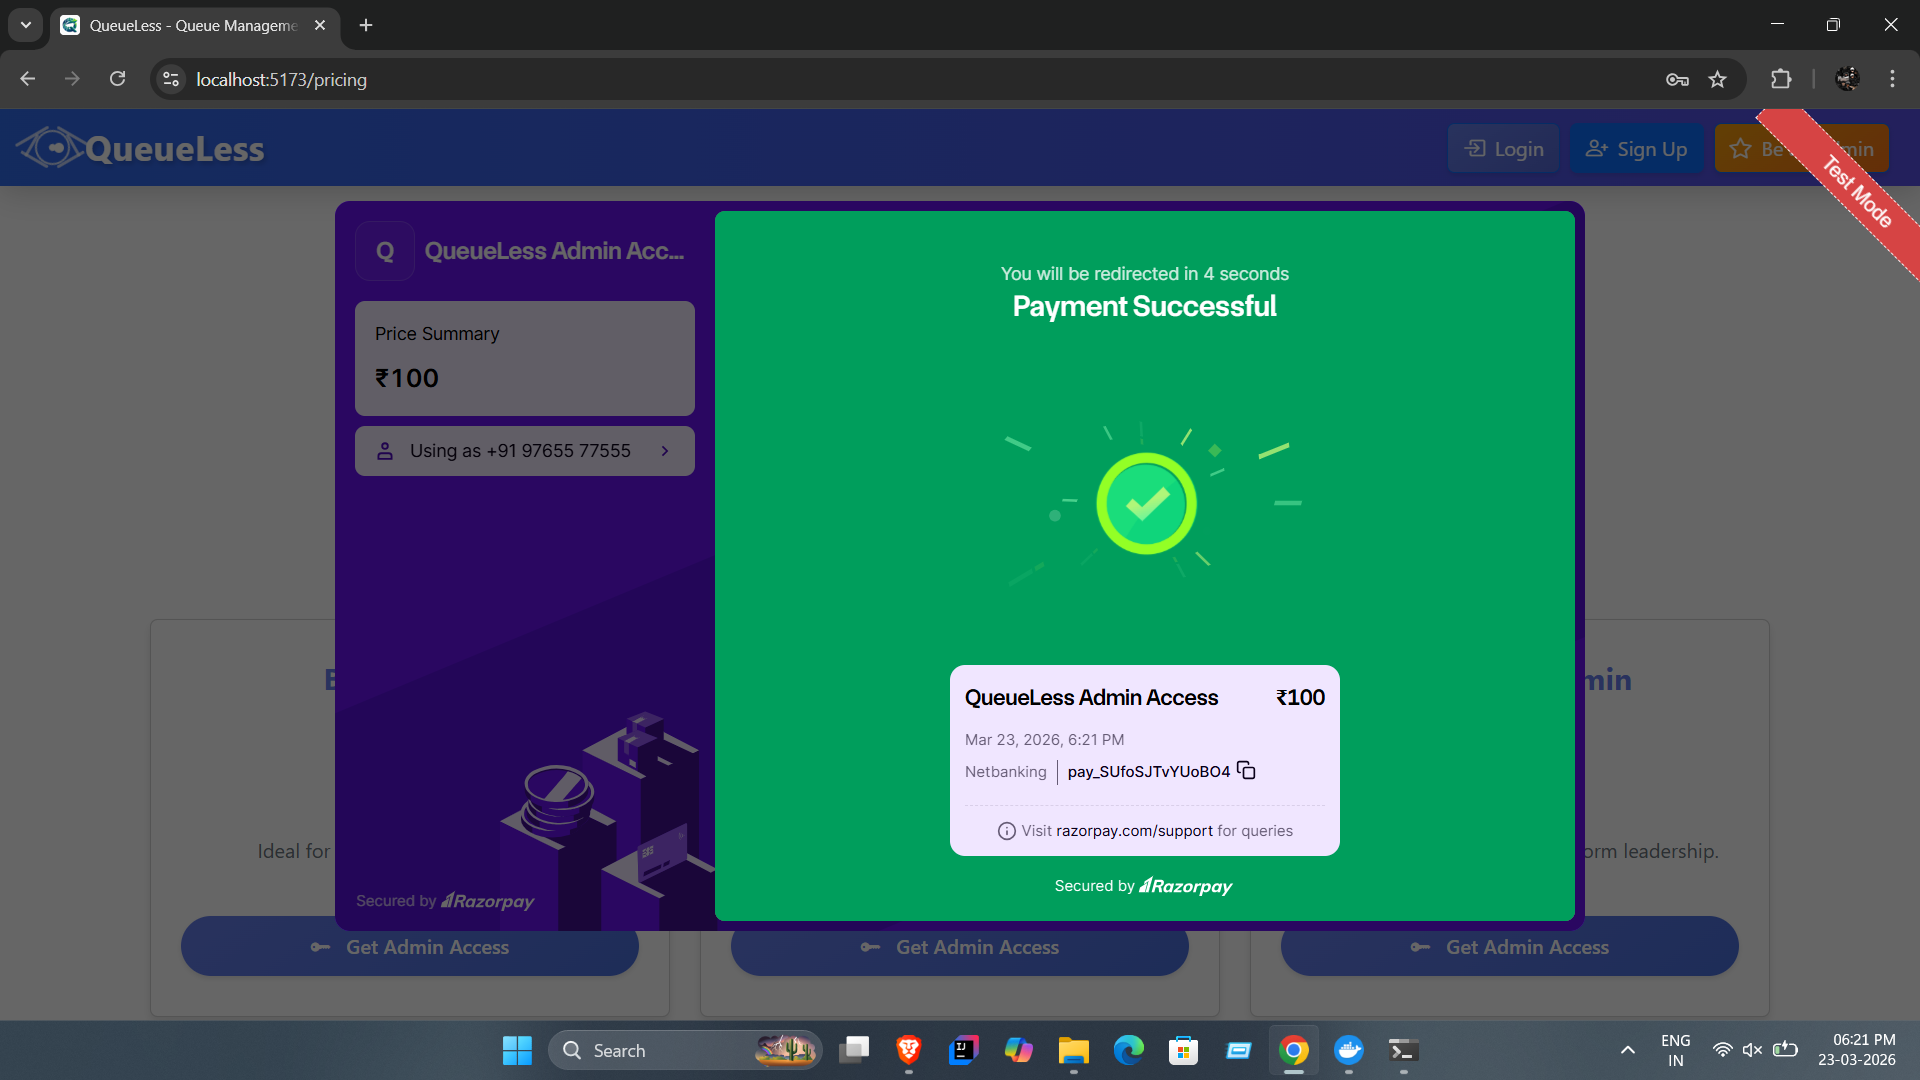Click the Login button in the header
1920x1080 pixels.
click(1503, 149)
